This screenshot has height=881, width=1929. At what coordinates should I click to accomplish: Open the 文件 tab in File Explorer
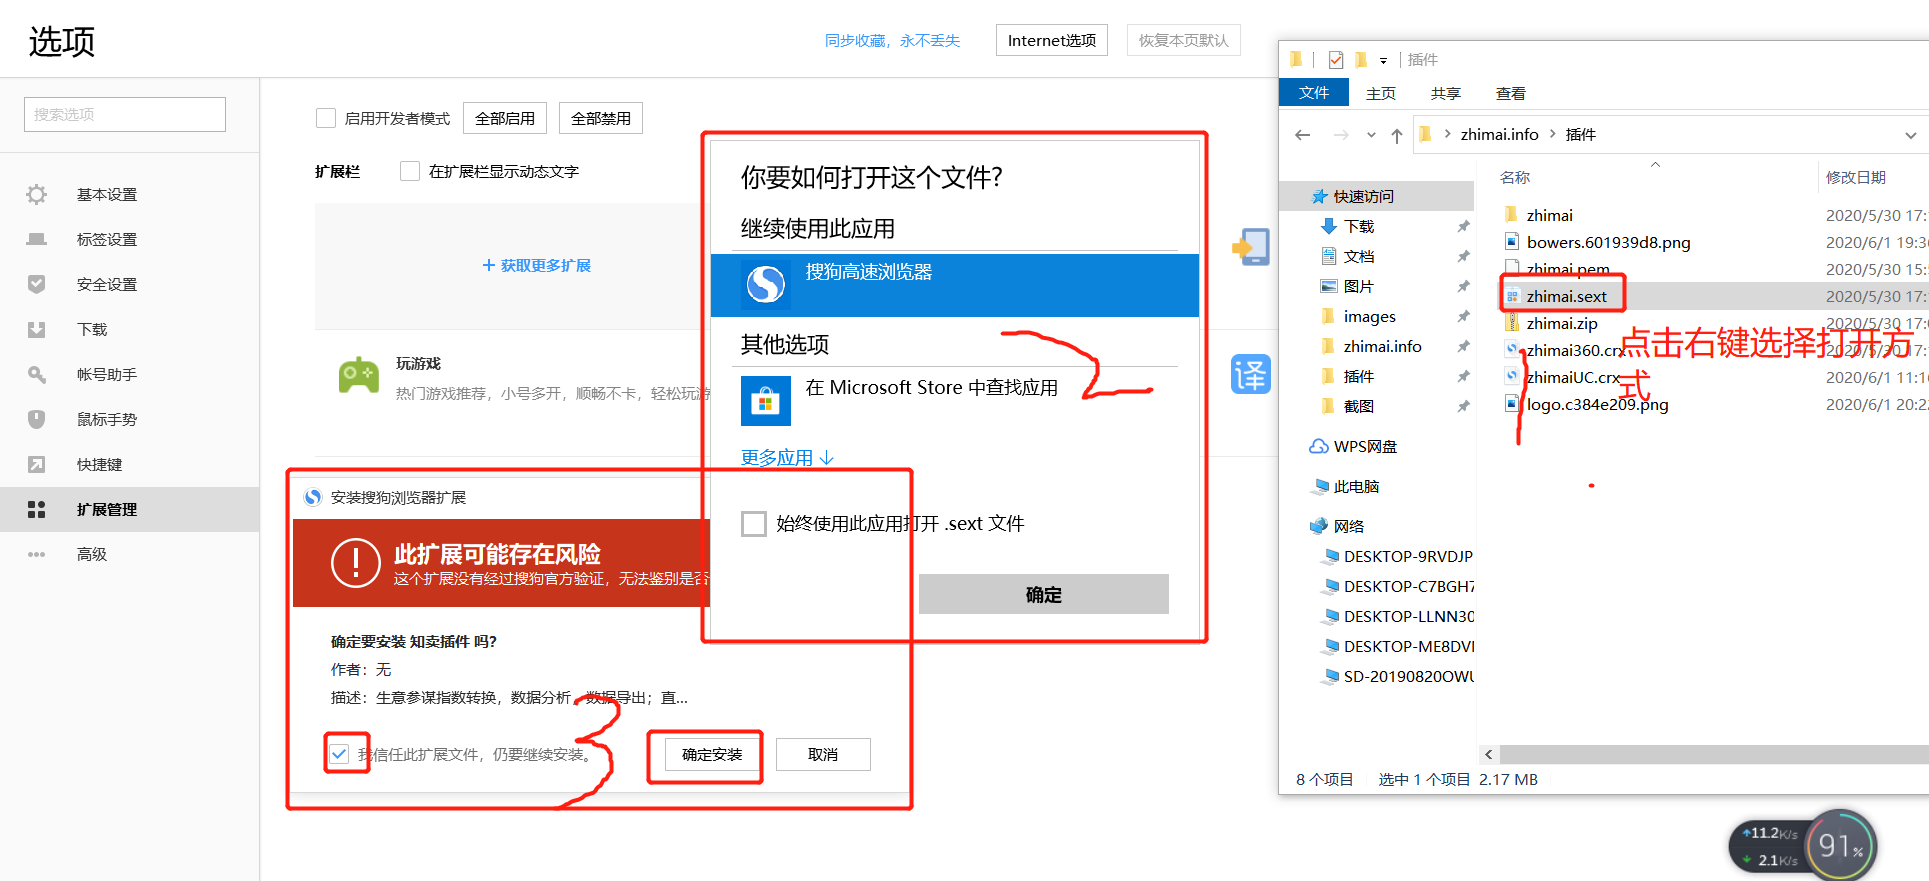(1314, 93)
